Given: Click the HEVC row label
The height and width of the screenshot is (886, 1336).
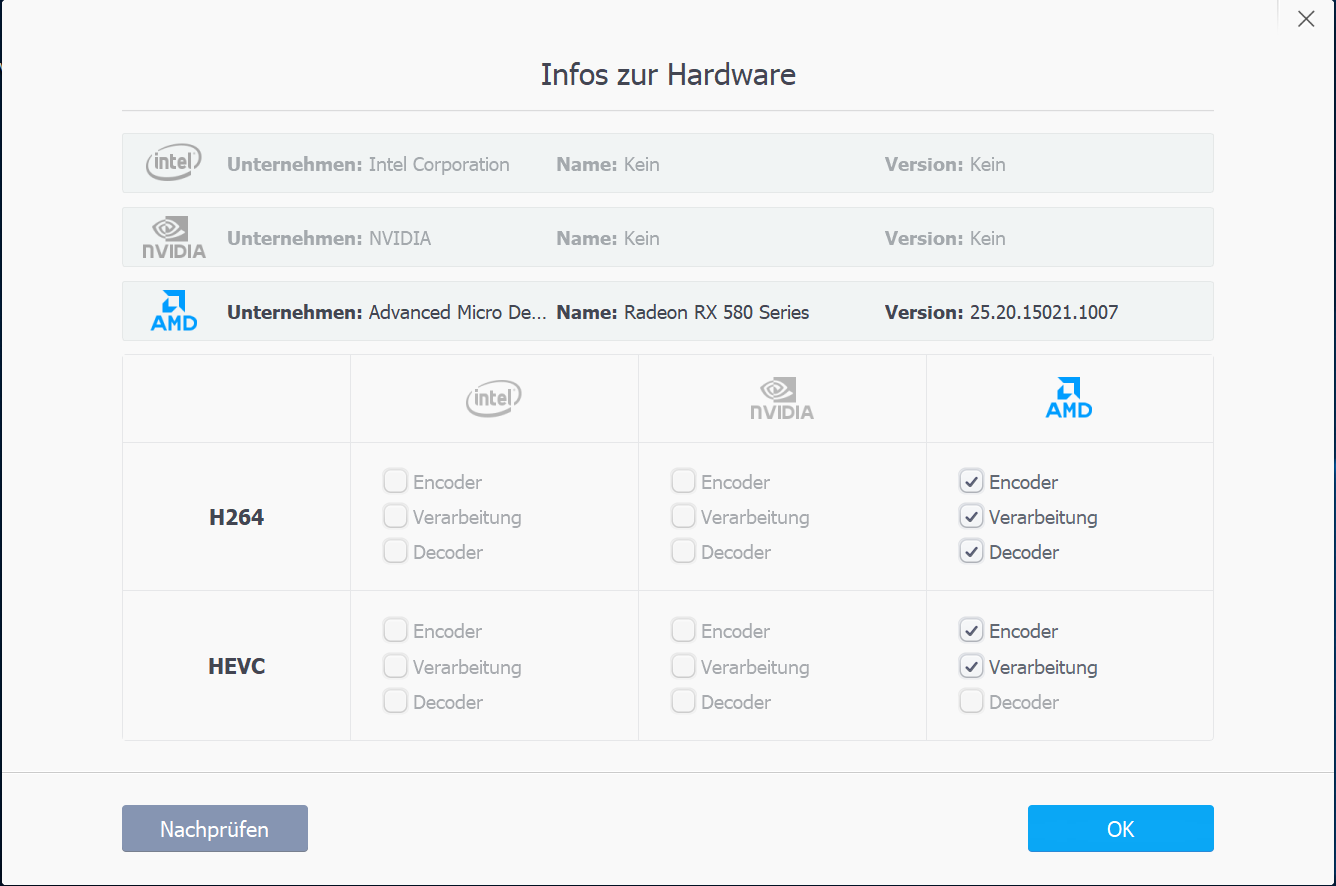Looking at the screenshot, I should 237,666.
